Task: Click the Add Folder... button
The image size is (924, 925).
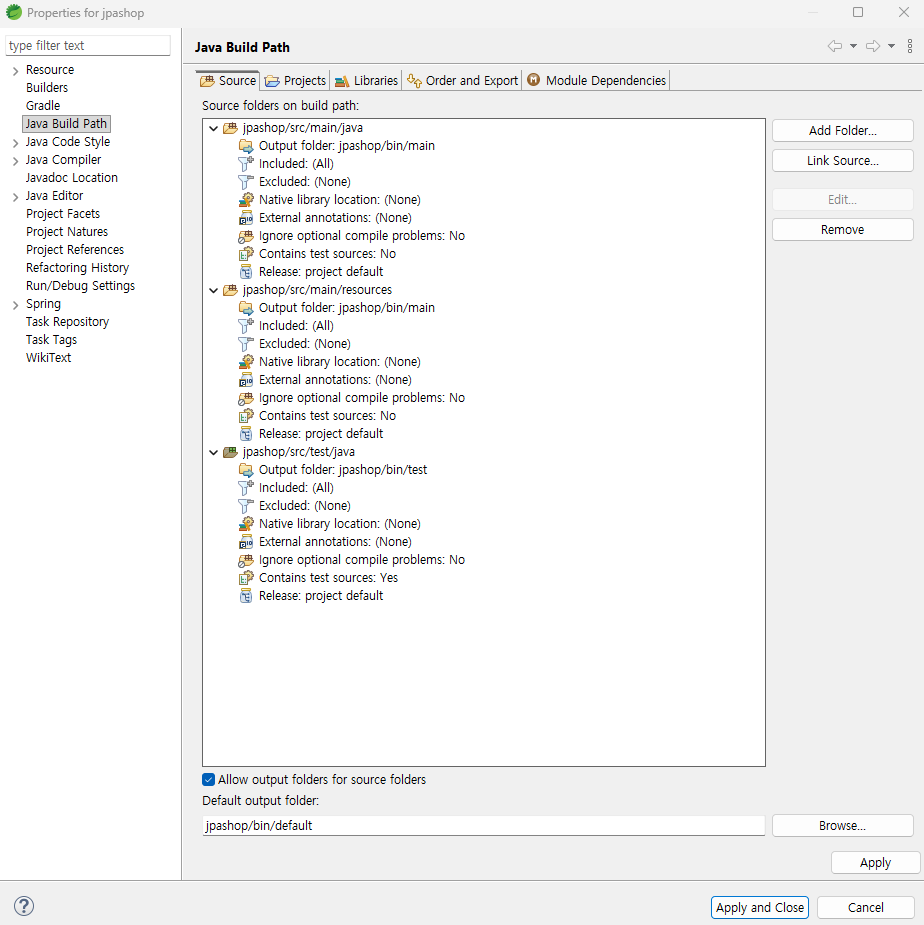Action: click(x=843, y=130)
